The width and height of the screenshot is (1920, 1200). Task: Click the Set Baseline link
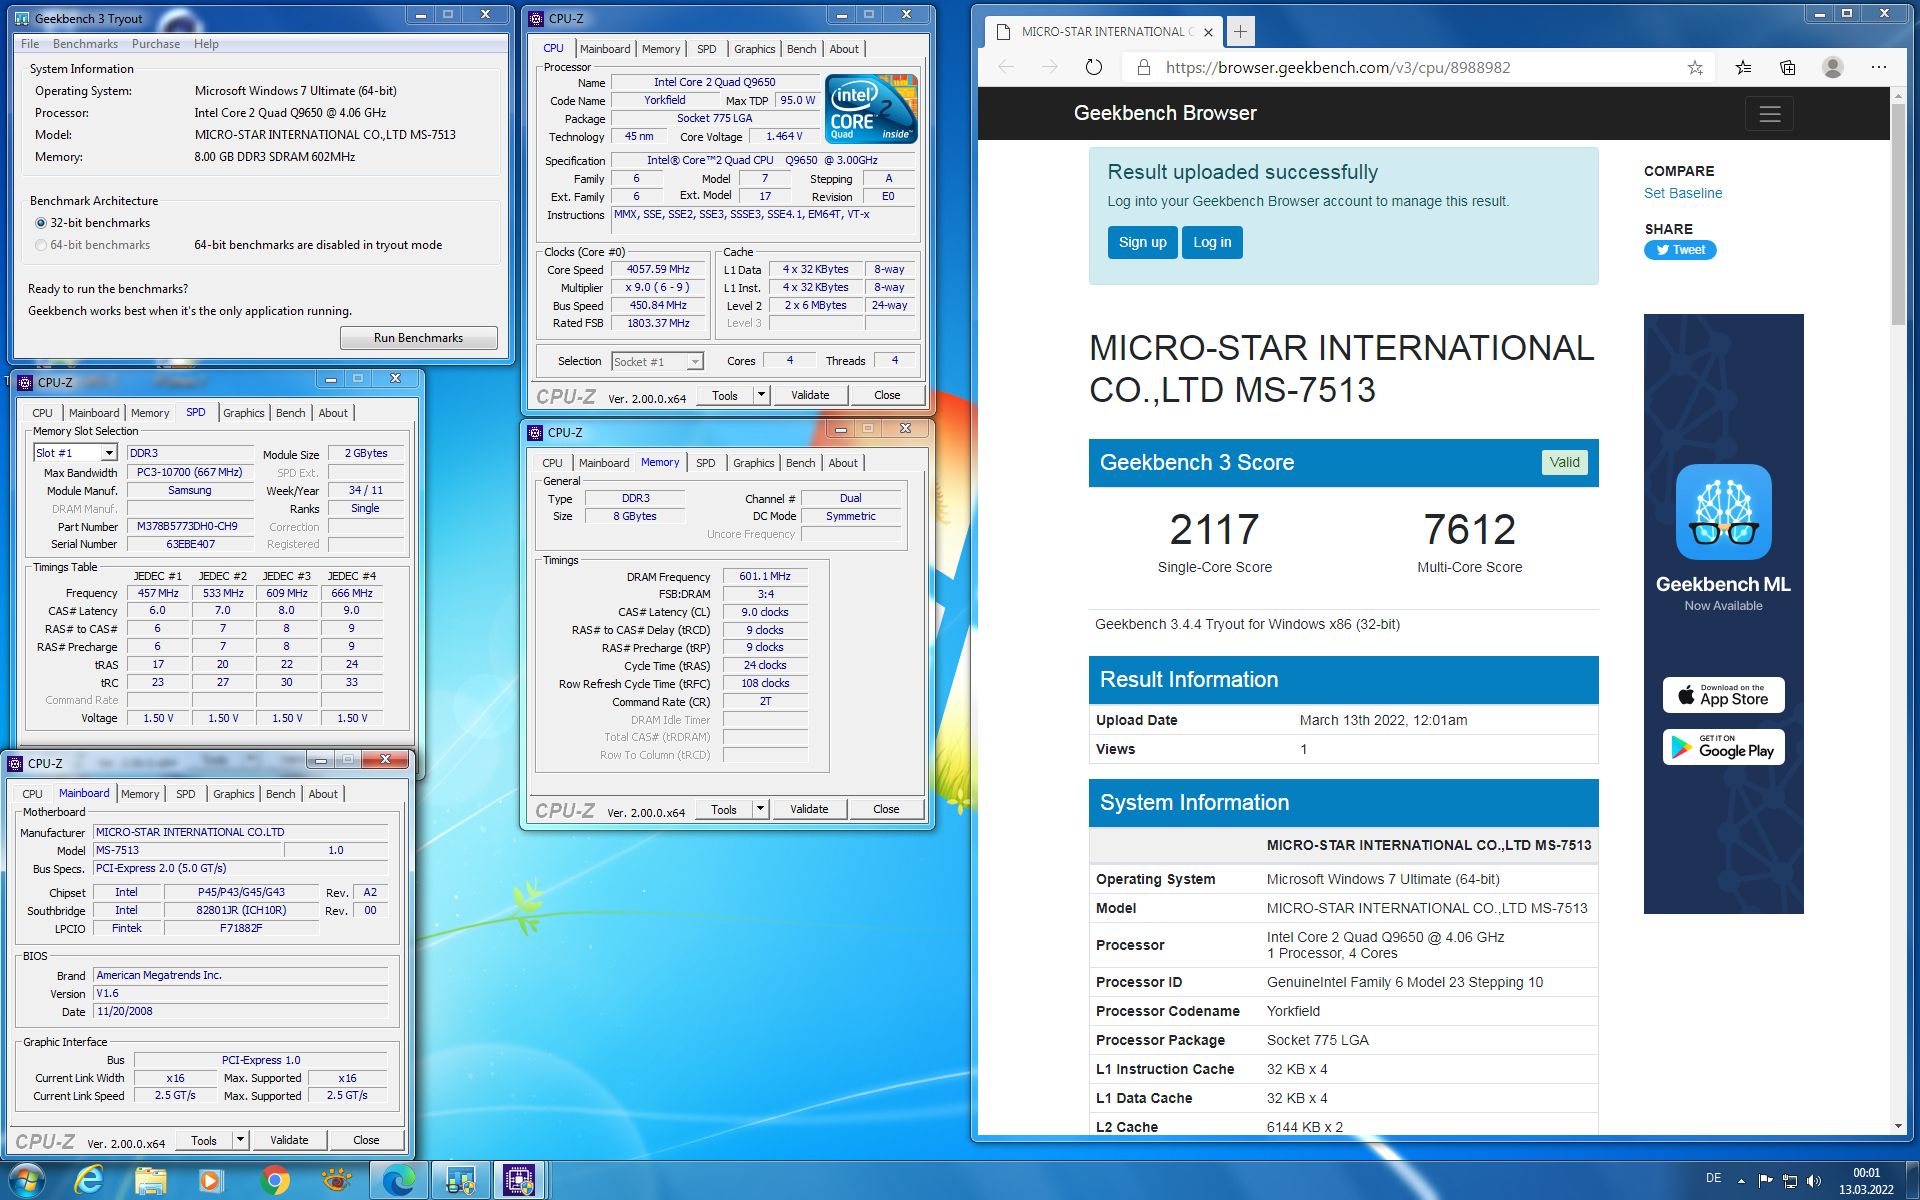point(1683,193)
